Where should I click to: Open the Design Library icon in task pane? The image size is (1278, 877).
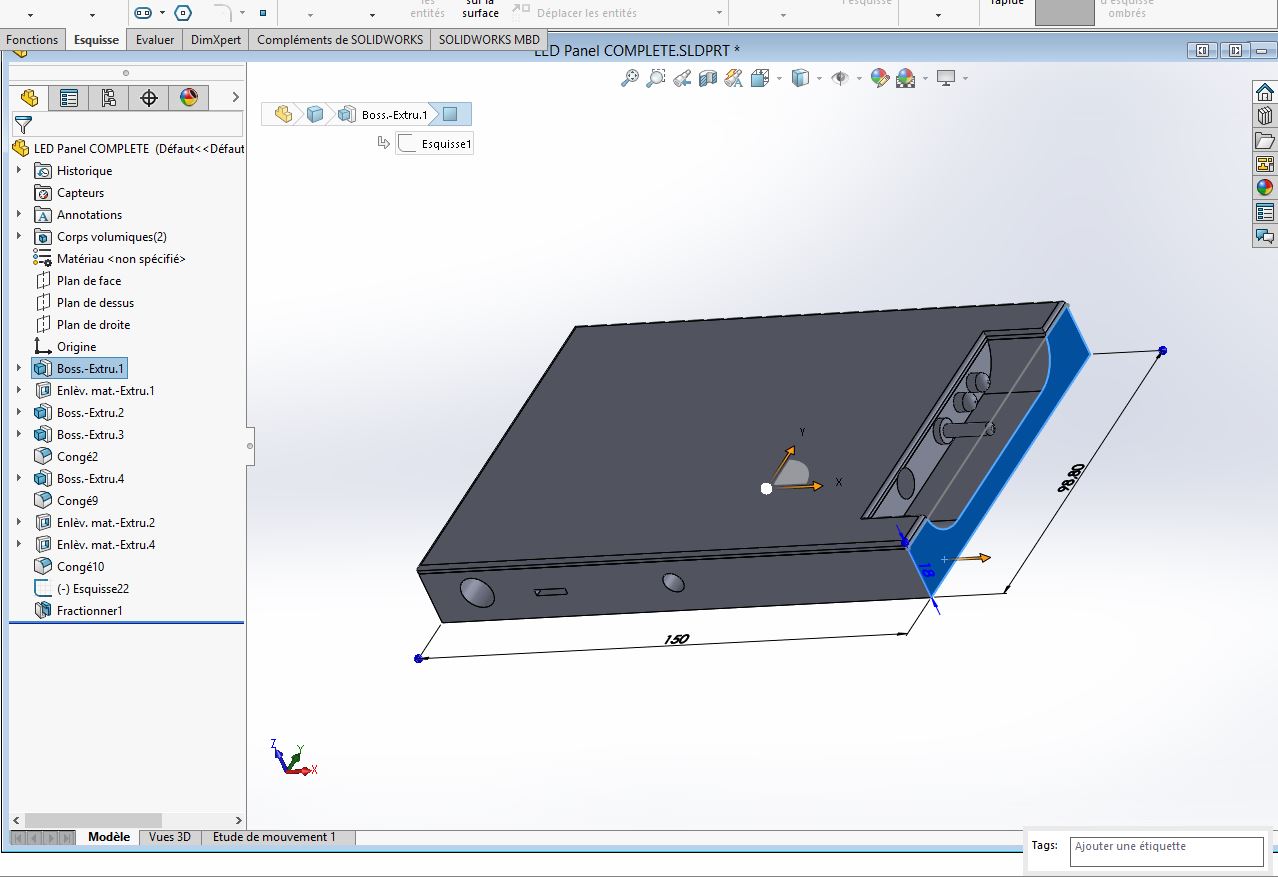click(1265, 116)
